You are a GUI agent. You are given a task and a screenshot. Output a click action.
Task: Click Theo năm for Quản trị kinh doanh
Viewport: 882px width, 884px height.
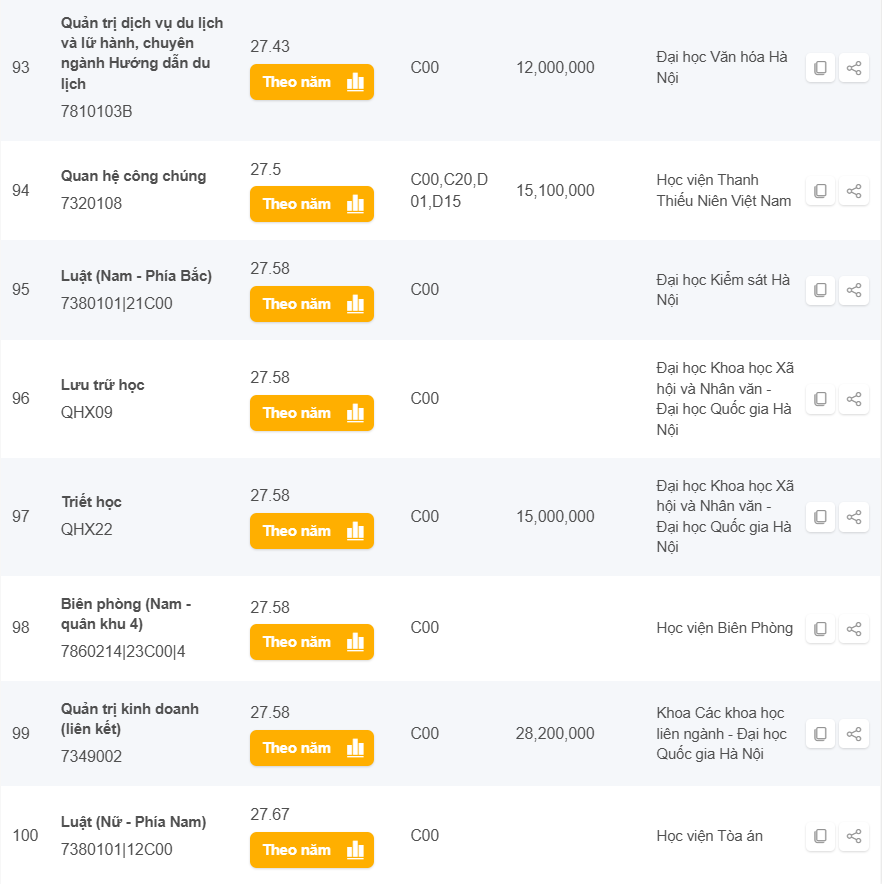coord(311,748)
